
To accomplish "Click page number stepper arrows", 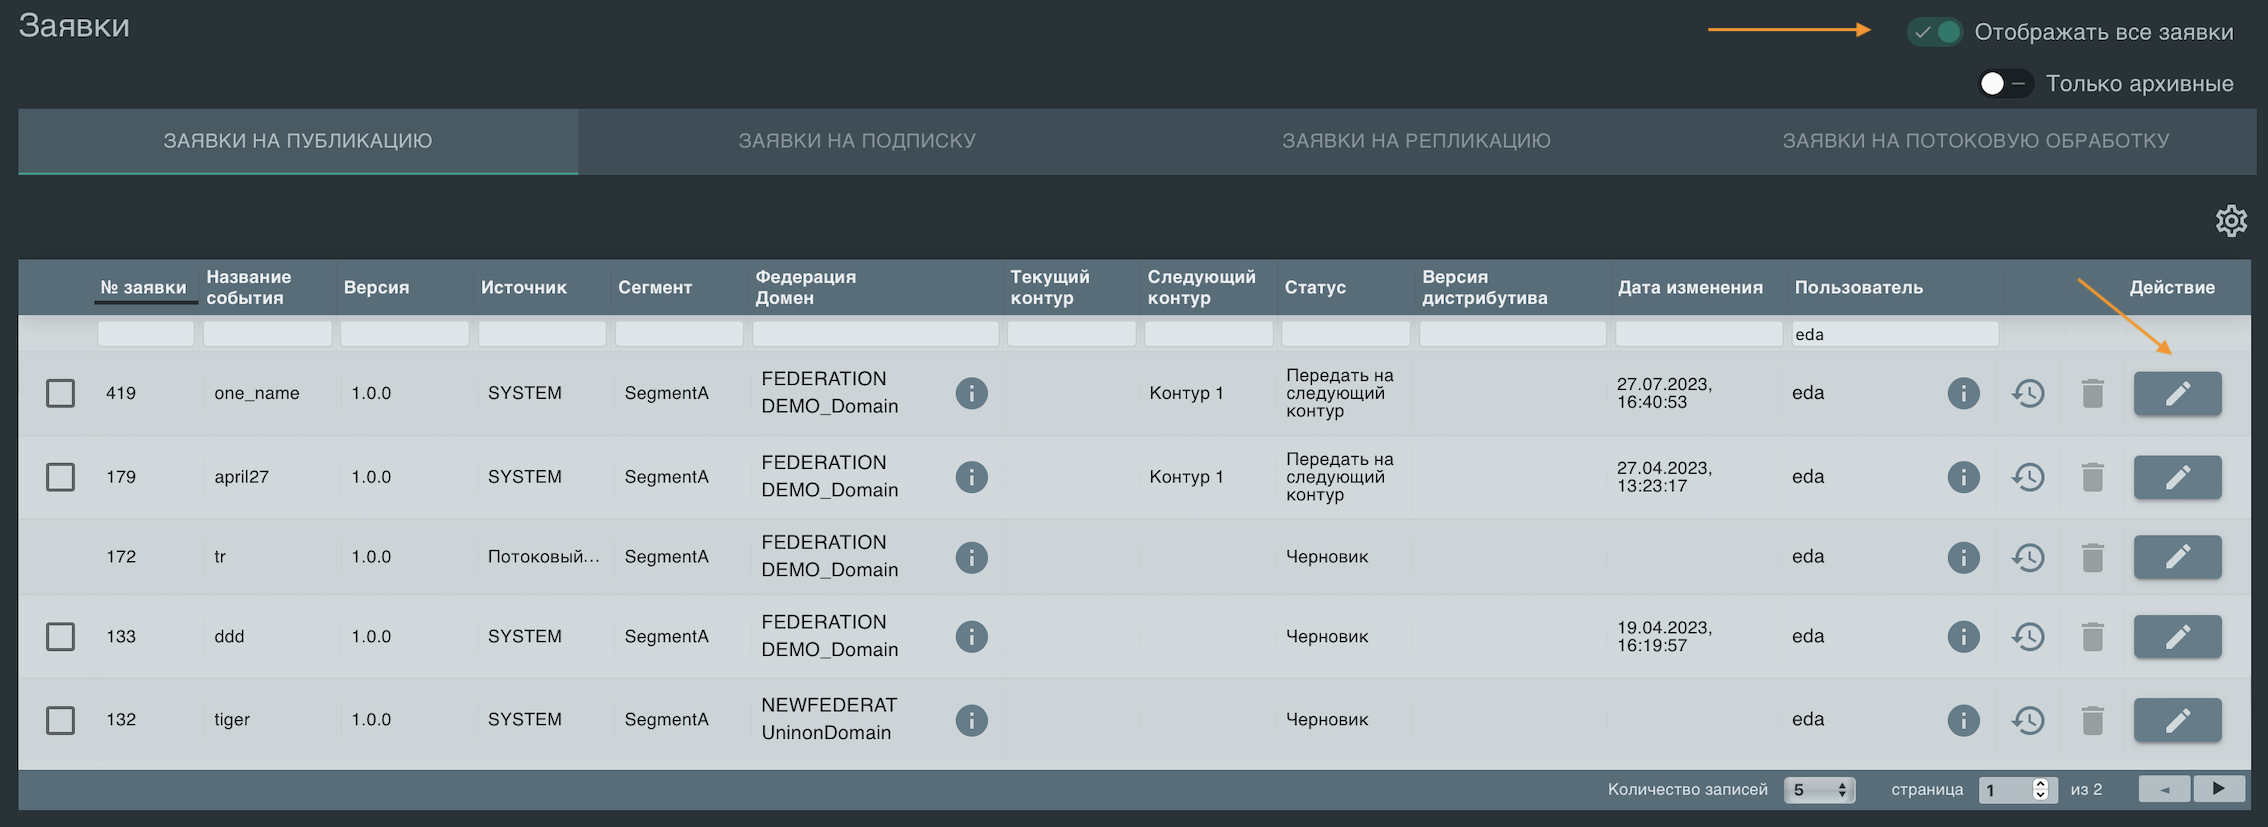I will (2040, 790).
